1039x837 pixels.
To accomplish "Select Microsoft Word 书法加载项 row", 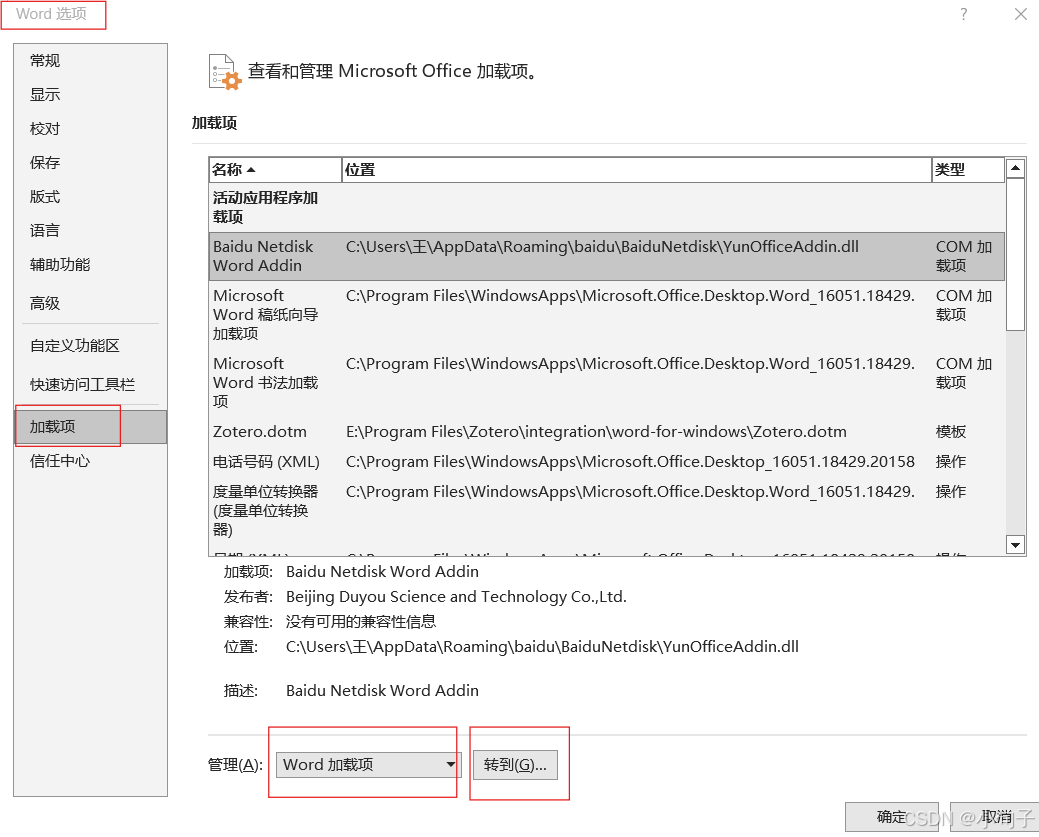I will coord(606,382).
